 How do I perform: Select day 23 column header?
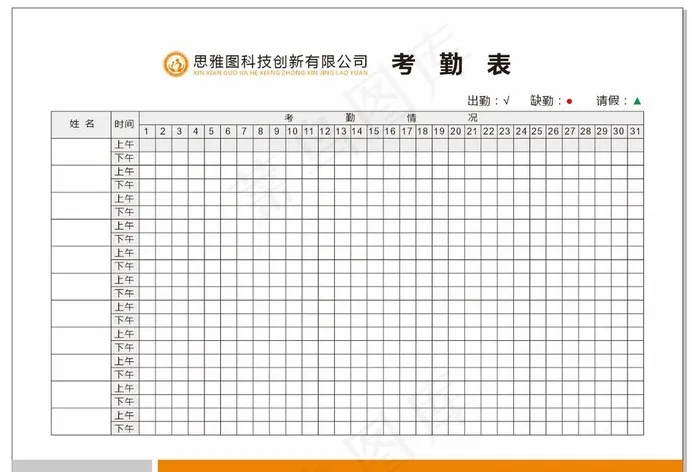click(x=505, y=131)
